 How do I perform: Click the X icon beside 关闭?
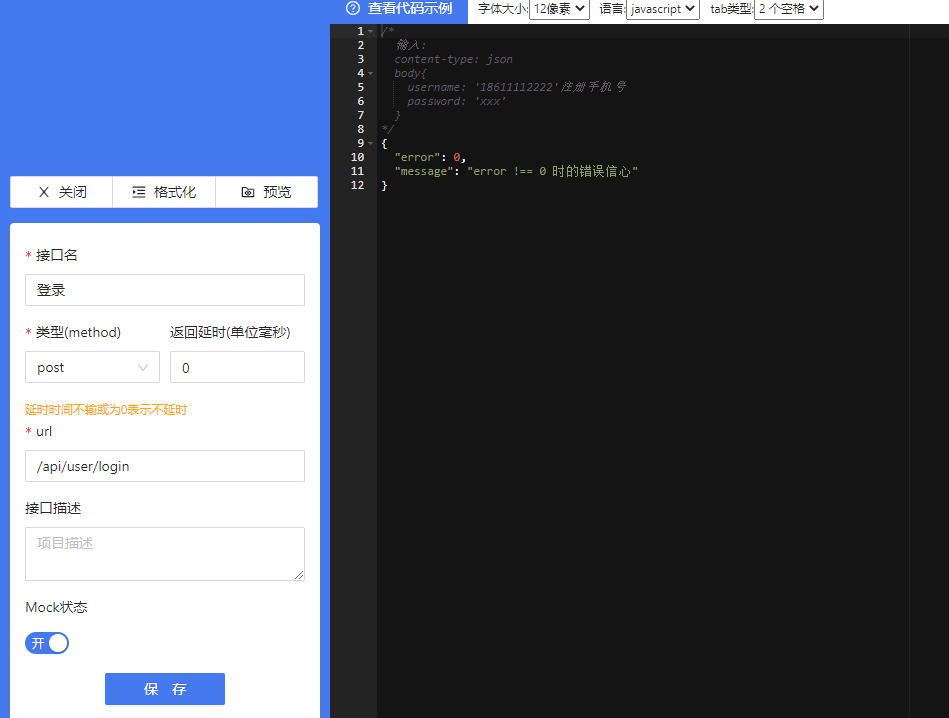coord(44,193)
